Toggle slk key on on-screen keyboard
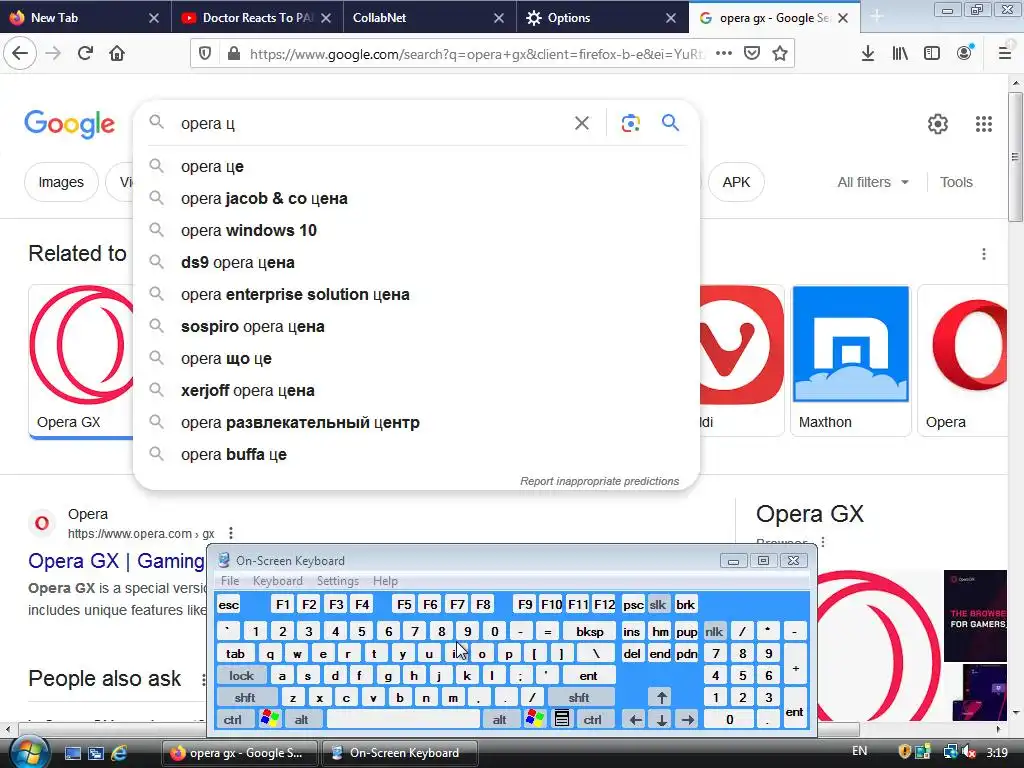This screenshot has width=1024, height=768. [x=658, y=605]
